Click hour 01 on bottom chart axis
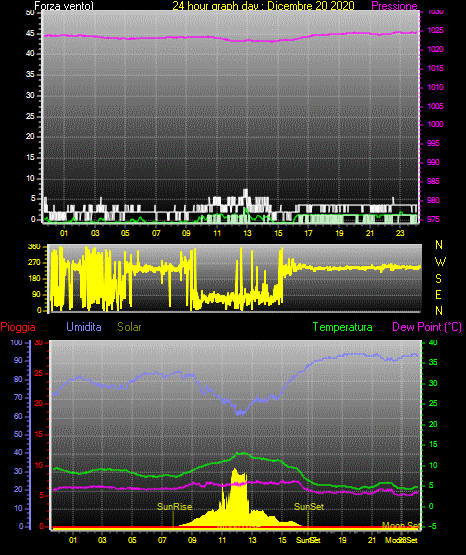The image size is (466, 555). 73,540
